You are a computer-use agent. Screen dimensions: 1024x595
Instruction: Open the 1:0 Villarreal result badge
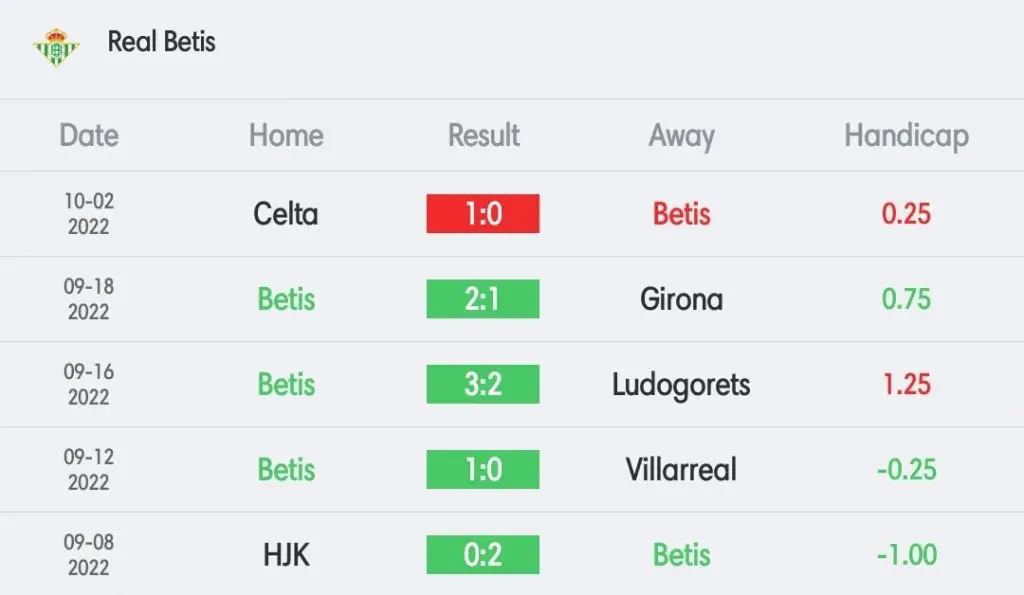tap(483, 470)
